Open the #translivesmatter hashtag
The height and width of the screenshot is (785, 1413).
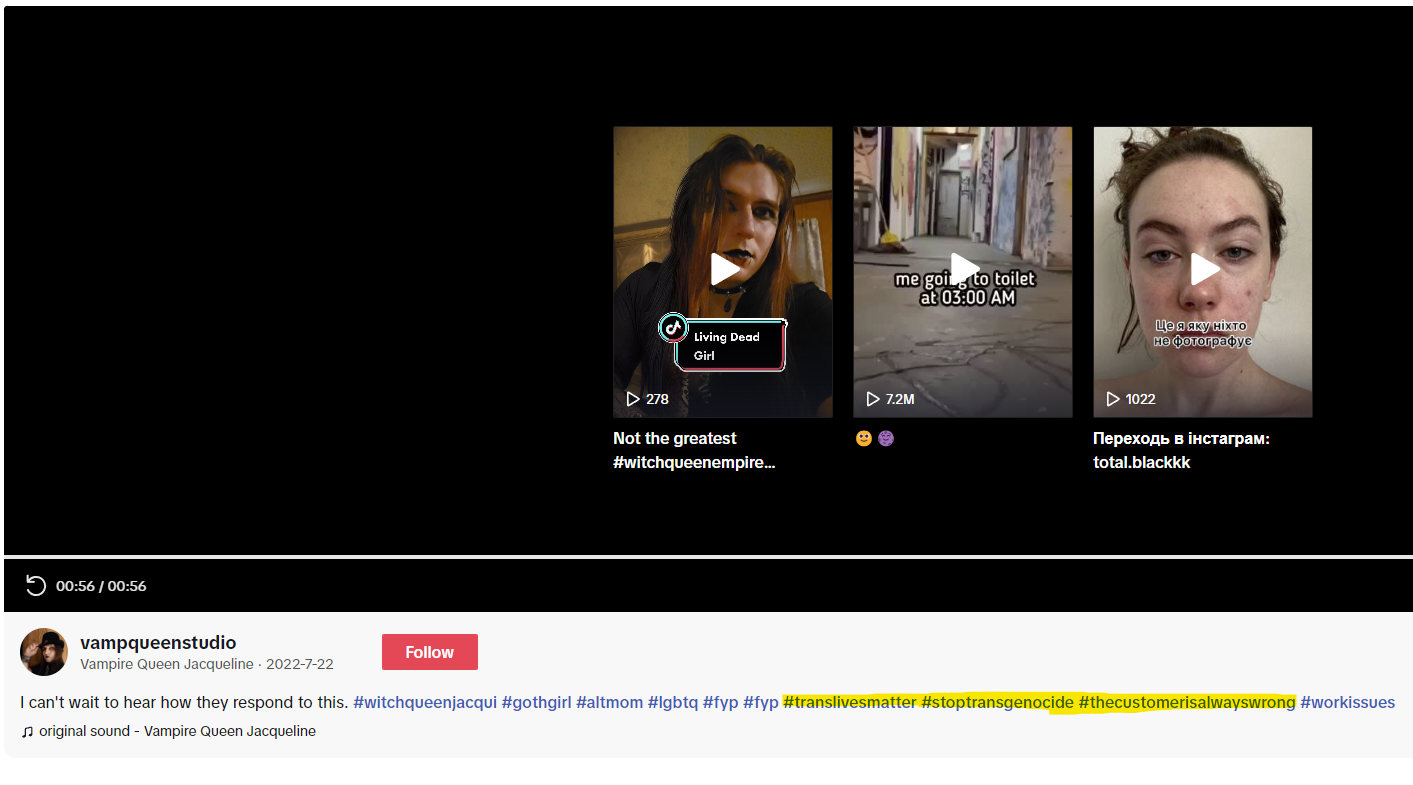[850, 702]
